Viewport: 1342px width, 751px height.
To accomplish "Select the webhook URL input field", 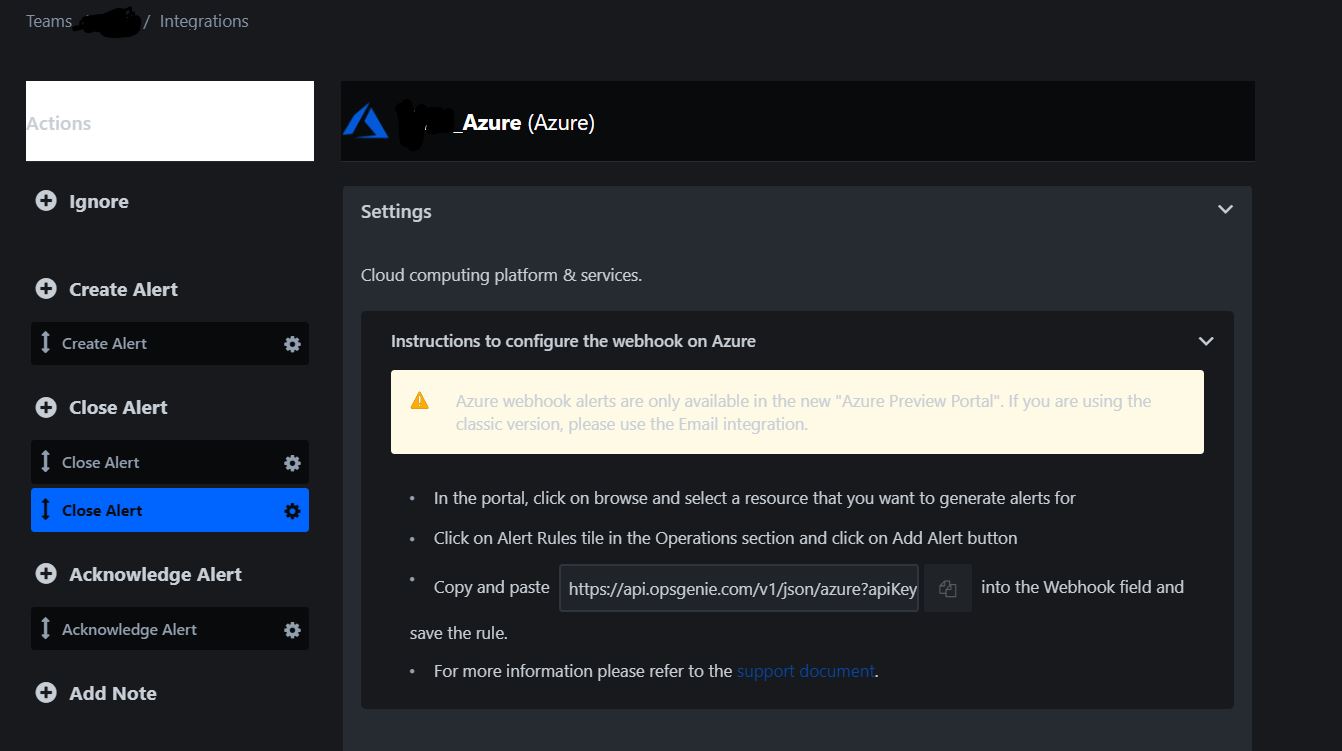I will (x=738, y=588).
